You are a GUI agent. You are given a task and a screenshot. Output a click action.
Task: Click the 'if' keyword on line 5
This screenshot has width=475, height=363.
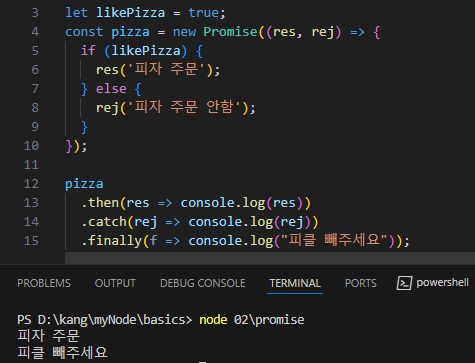(88, 51)
